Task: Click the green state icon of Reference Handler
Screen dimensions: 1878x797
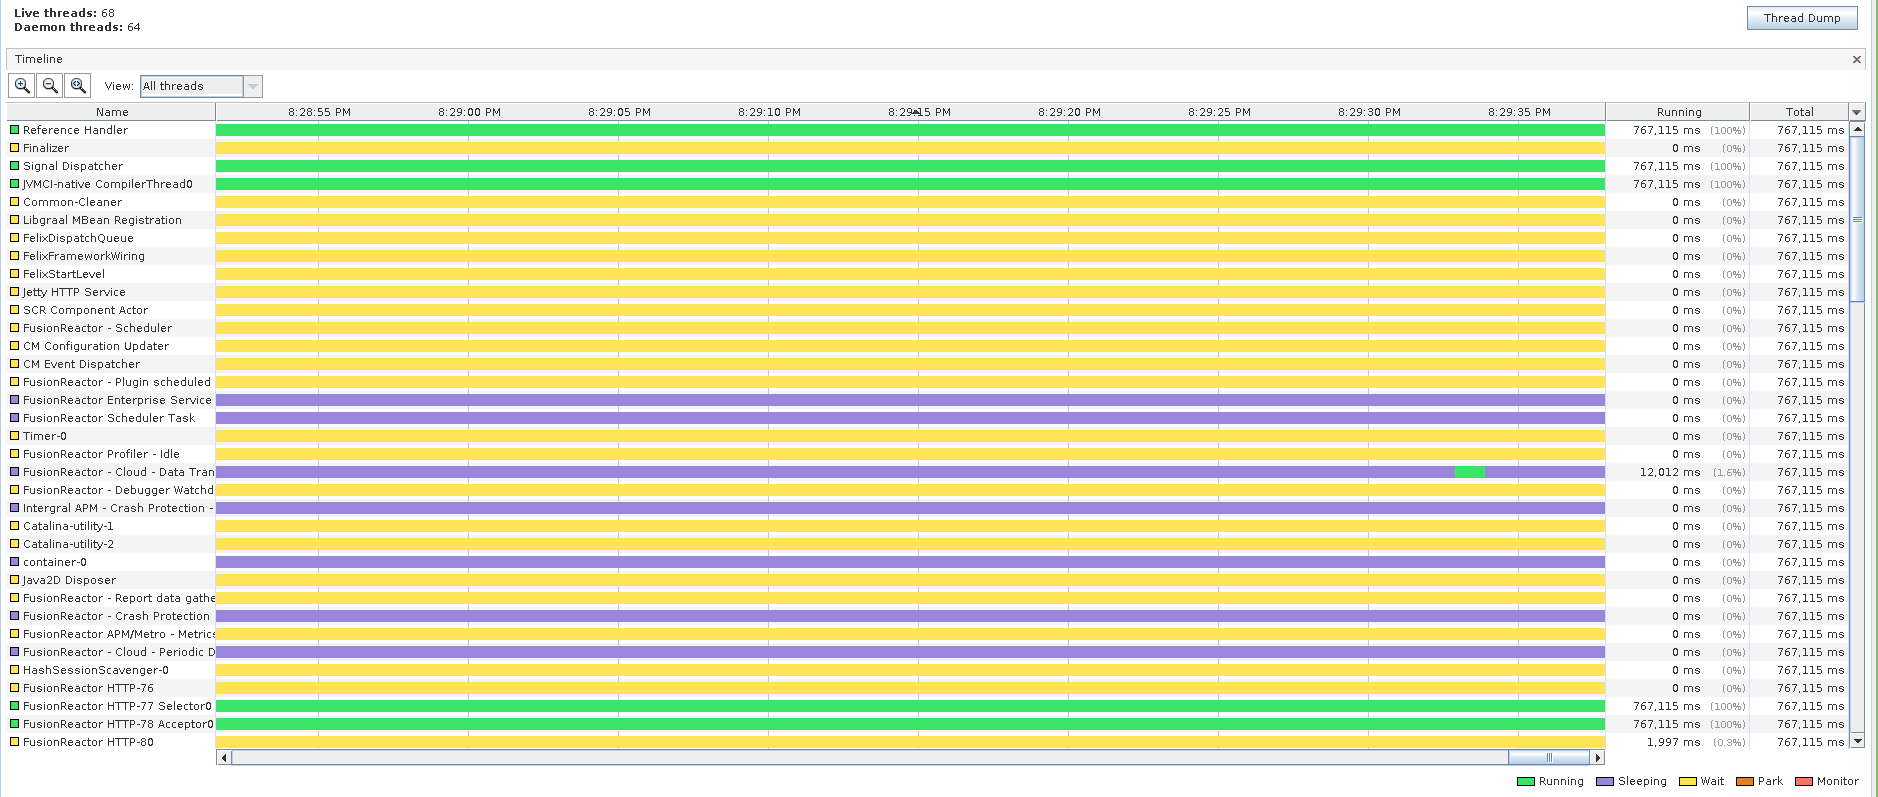Action: 15,130
